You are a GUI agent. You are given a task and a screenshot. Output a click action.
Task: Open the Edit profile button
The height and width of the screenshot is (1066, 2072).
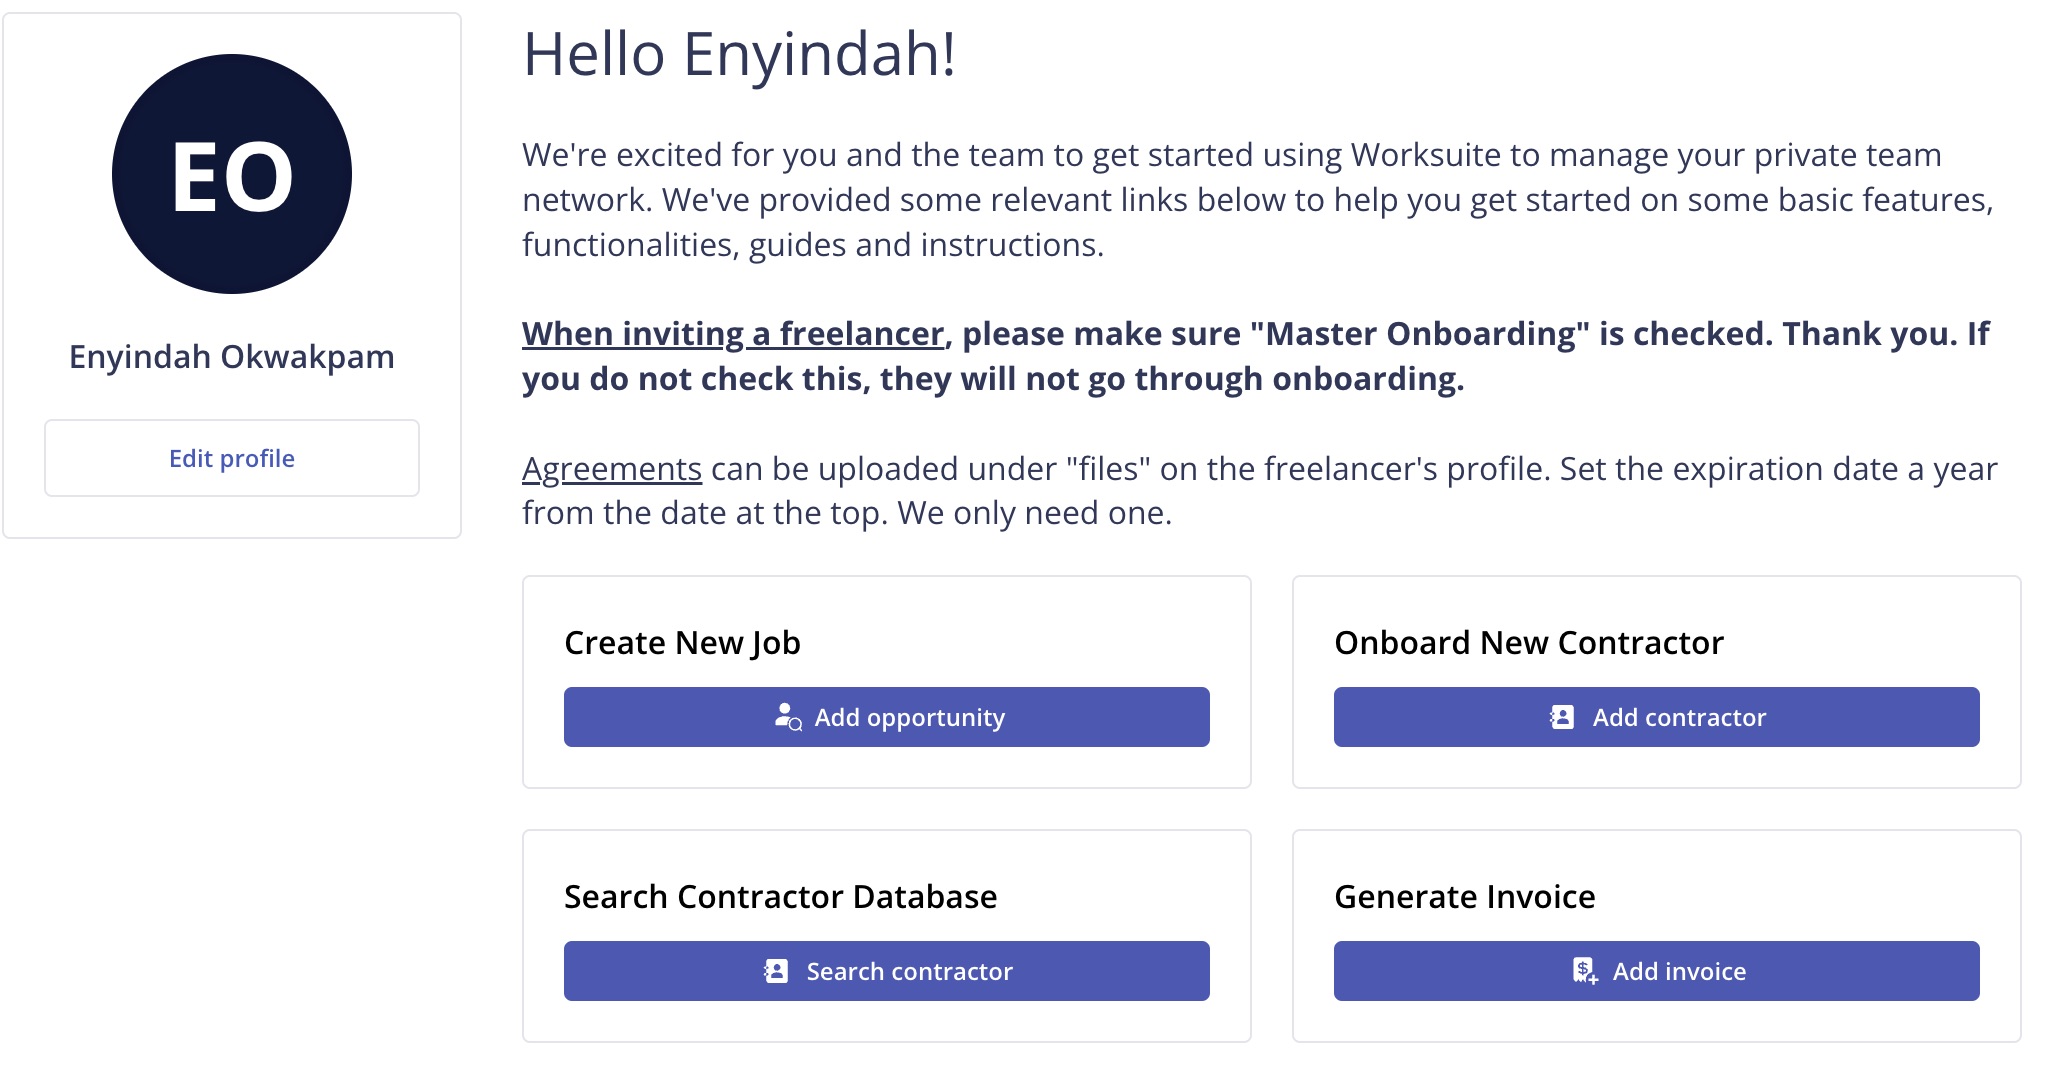232,458
